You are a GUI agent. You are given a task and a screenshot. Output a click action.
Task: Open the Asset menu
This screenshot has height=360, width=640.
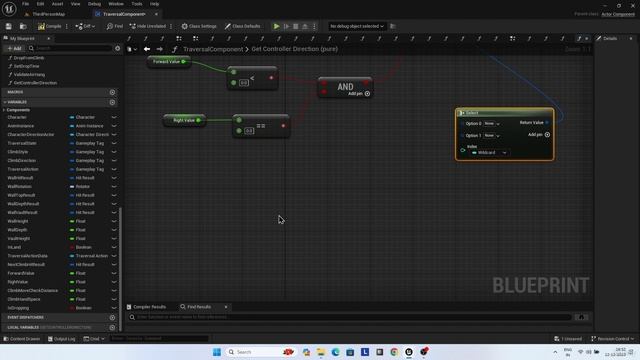coord(58,4)
